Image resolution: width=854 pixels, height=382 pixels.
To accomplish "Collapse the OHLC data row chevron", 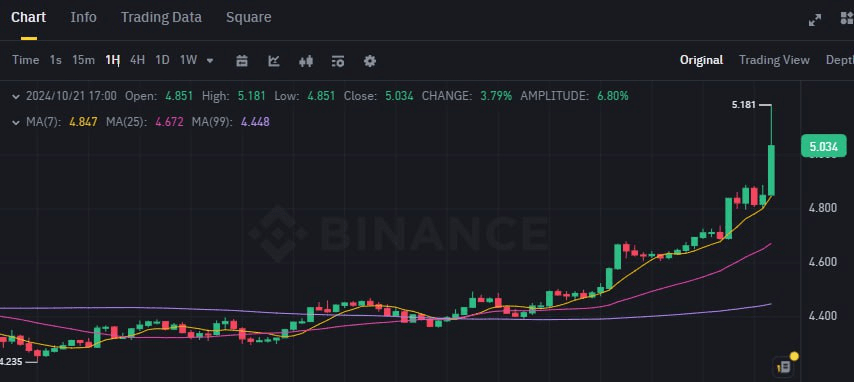I will (x=16, y=97).
